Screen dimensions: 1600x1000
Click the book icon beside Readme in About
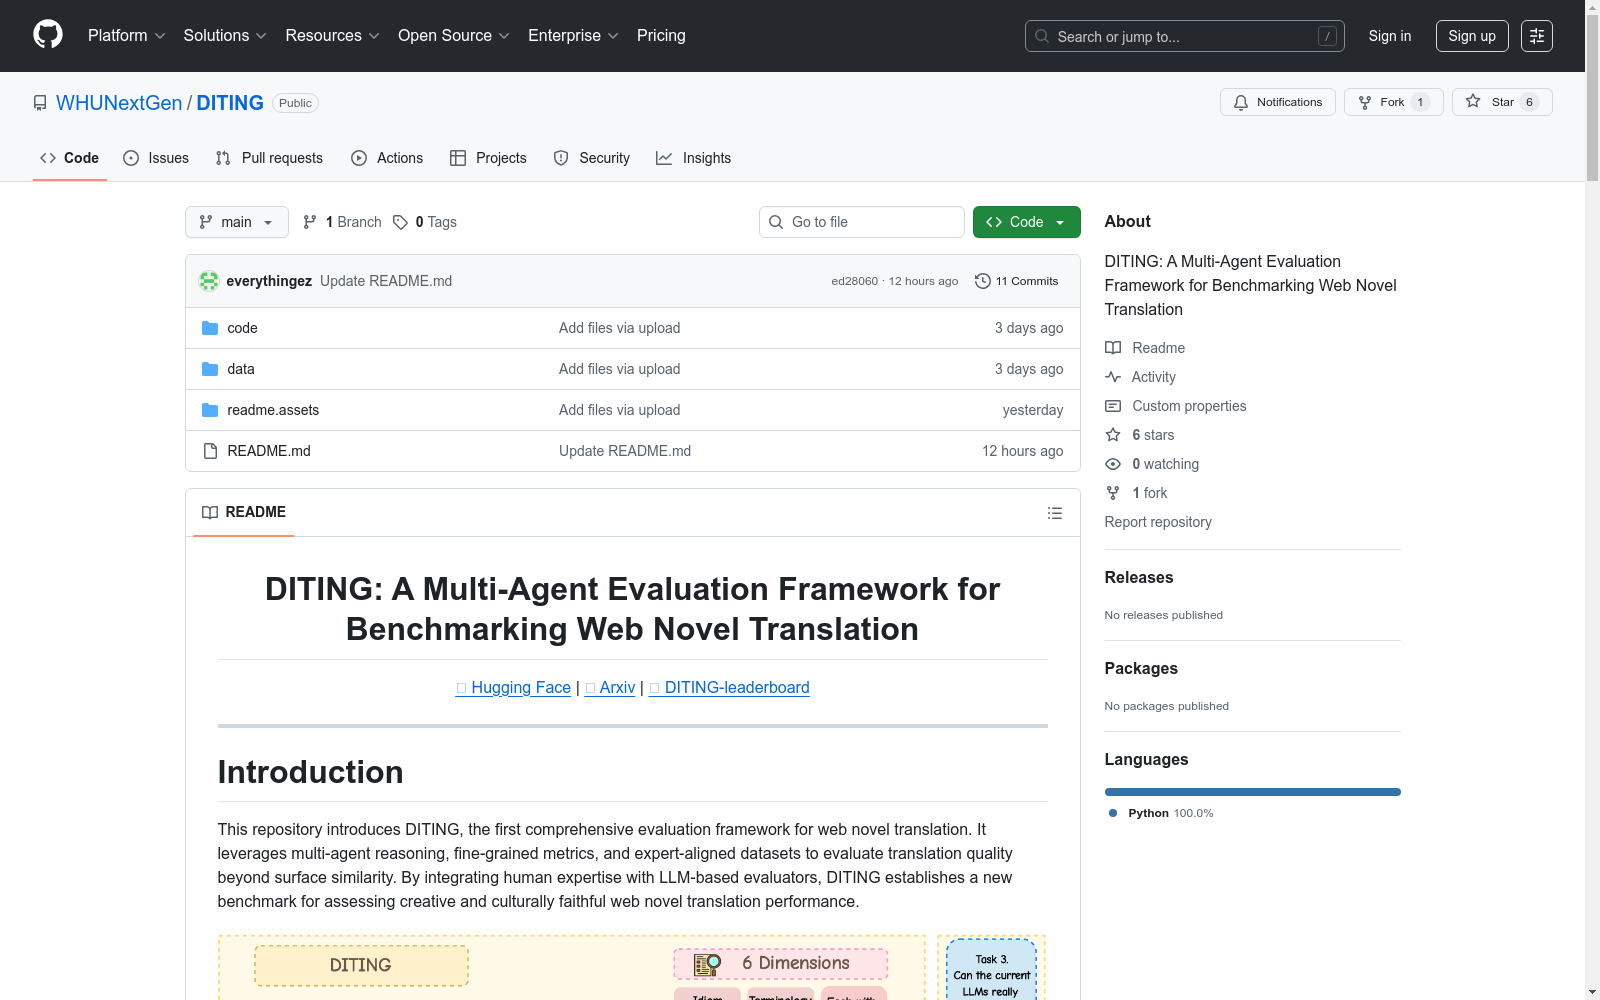pos(1113,348)
